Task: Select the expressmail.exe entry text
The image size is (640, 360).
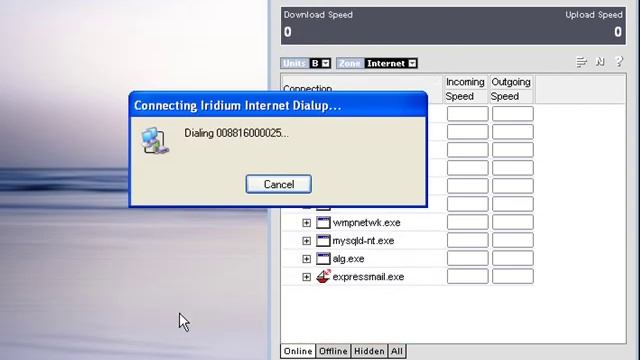Action: click(368, 277)
